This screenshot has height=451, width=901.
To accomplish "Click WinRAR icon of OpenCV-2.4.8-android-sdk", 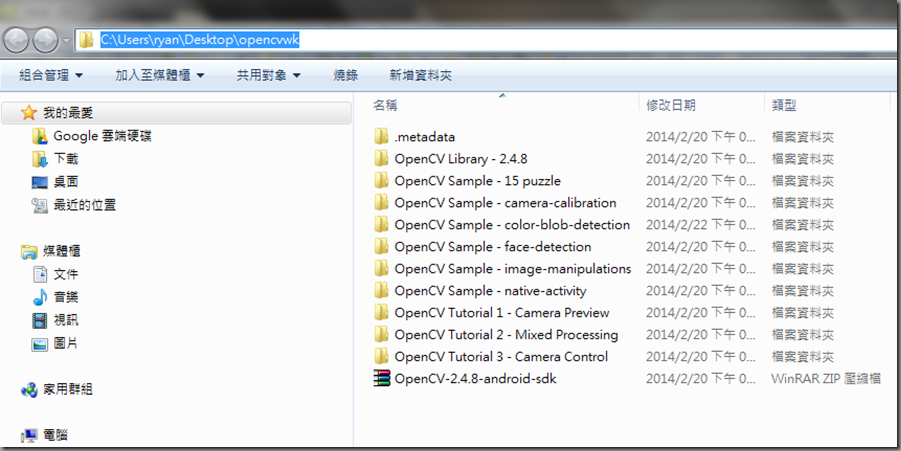I will pyautogui.click(x=381, y=378).
